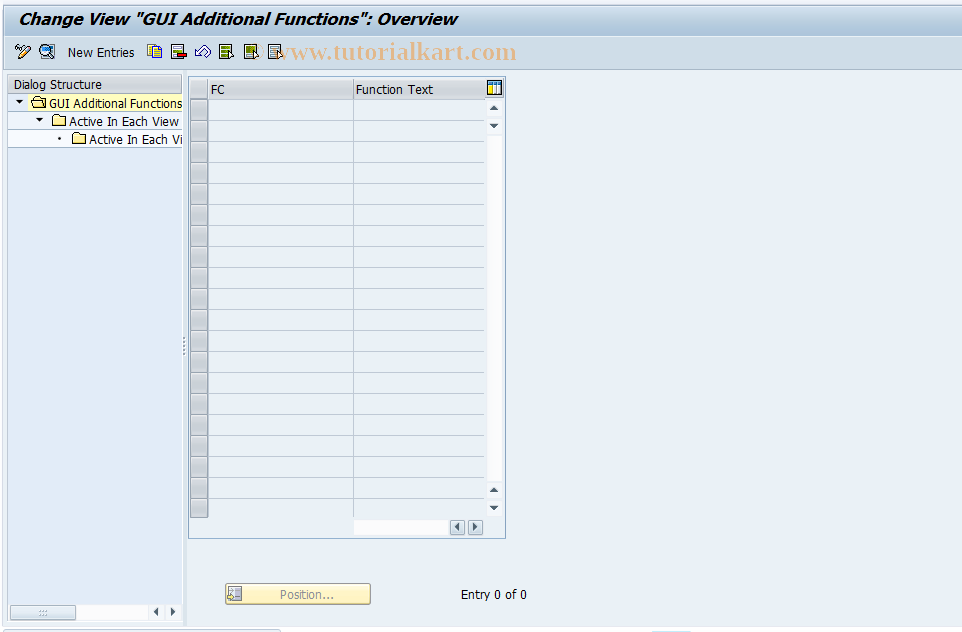The height and width of the screenshot is (632, 962).
Task: Select Active In Each View folder
Action: click(115, 121)
